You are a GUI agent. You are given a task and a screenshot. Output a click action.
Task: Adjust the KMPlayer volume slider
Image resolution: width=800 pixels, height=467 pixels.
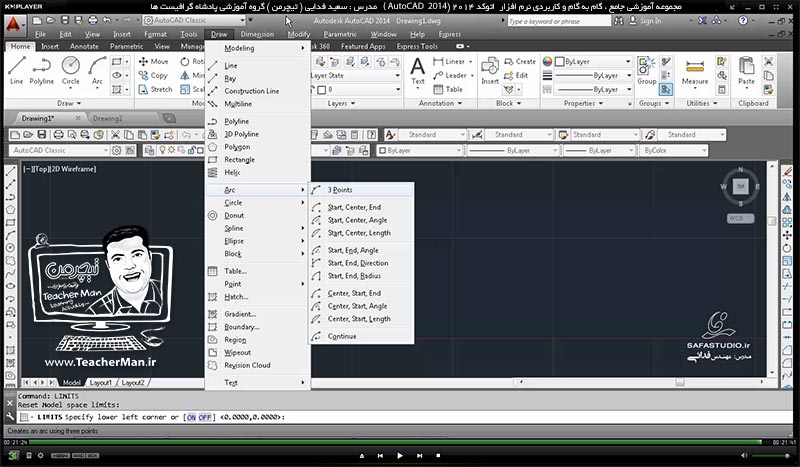click(772, 455)
